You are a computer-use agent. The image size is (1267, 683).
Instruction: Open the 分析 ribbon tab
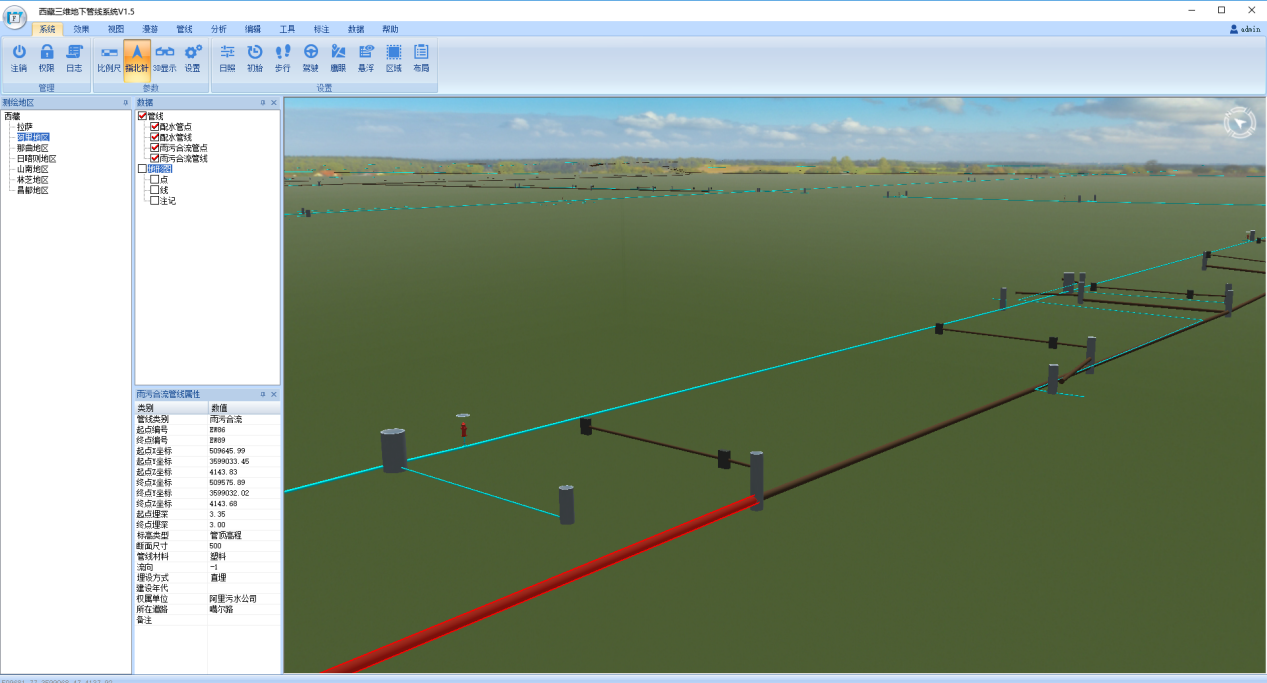point(219,30)
